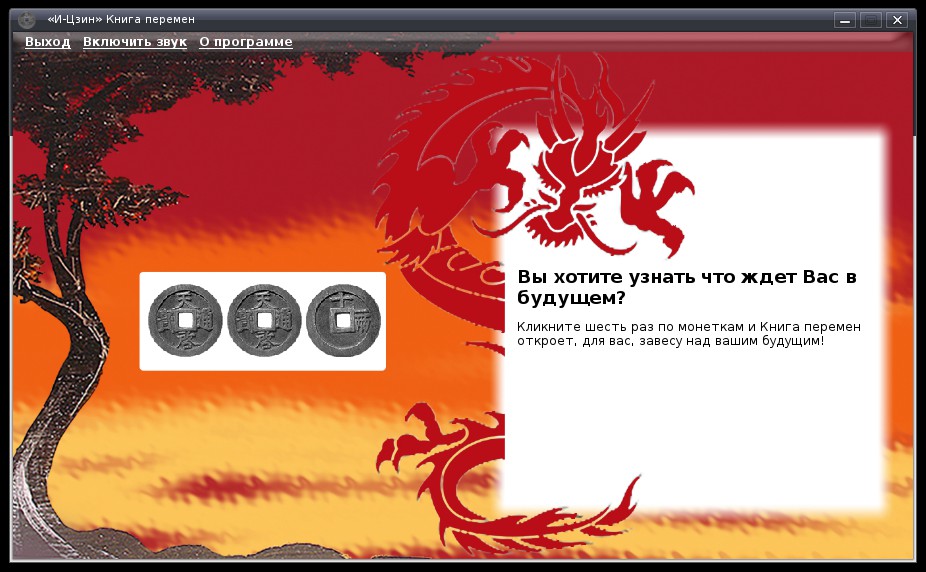Click the window title «И-Цзин» Книга перемен
The height and width of the screenshot is (572, 926).
click(x=121, y=19)
